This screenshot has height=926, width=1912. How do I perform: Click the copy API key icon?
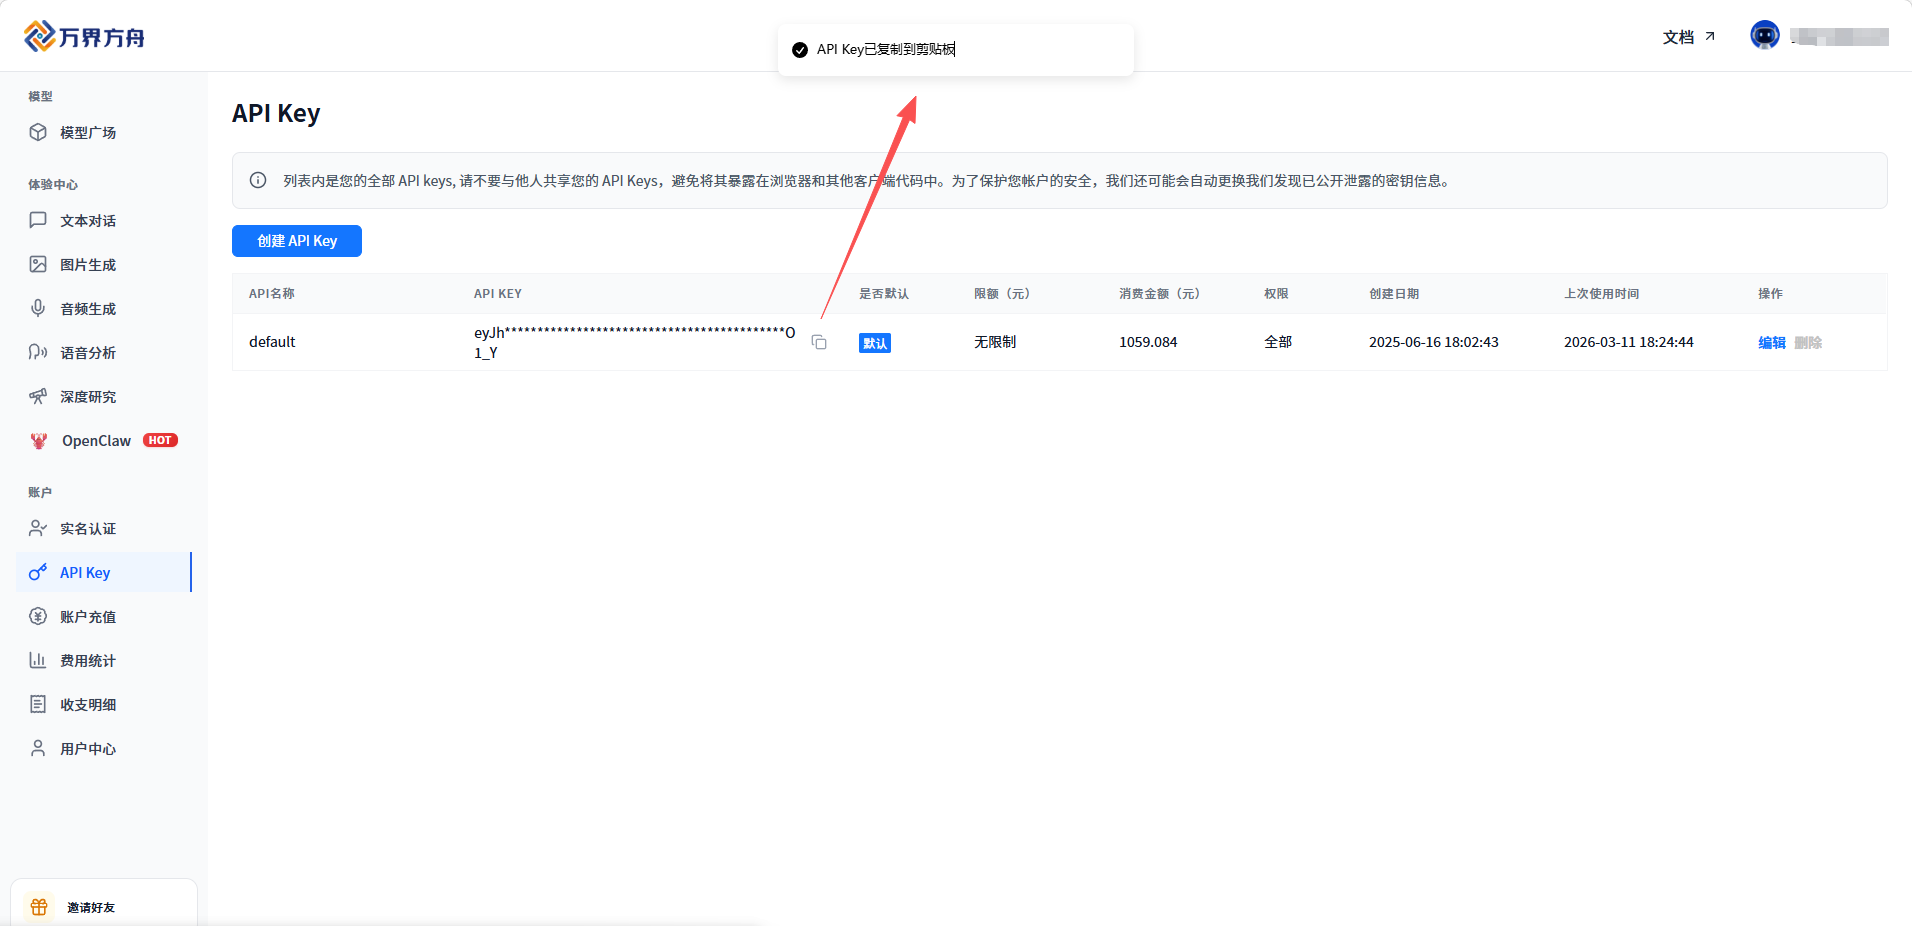click(x=819, y=342)
